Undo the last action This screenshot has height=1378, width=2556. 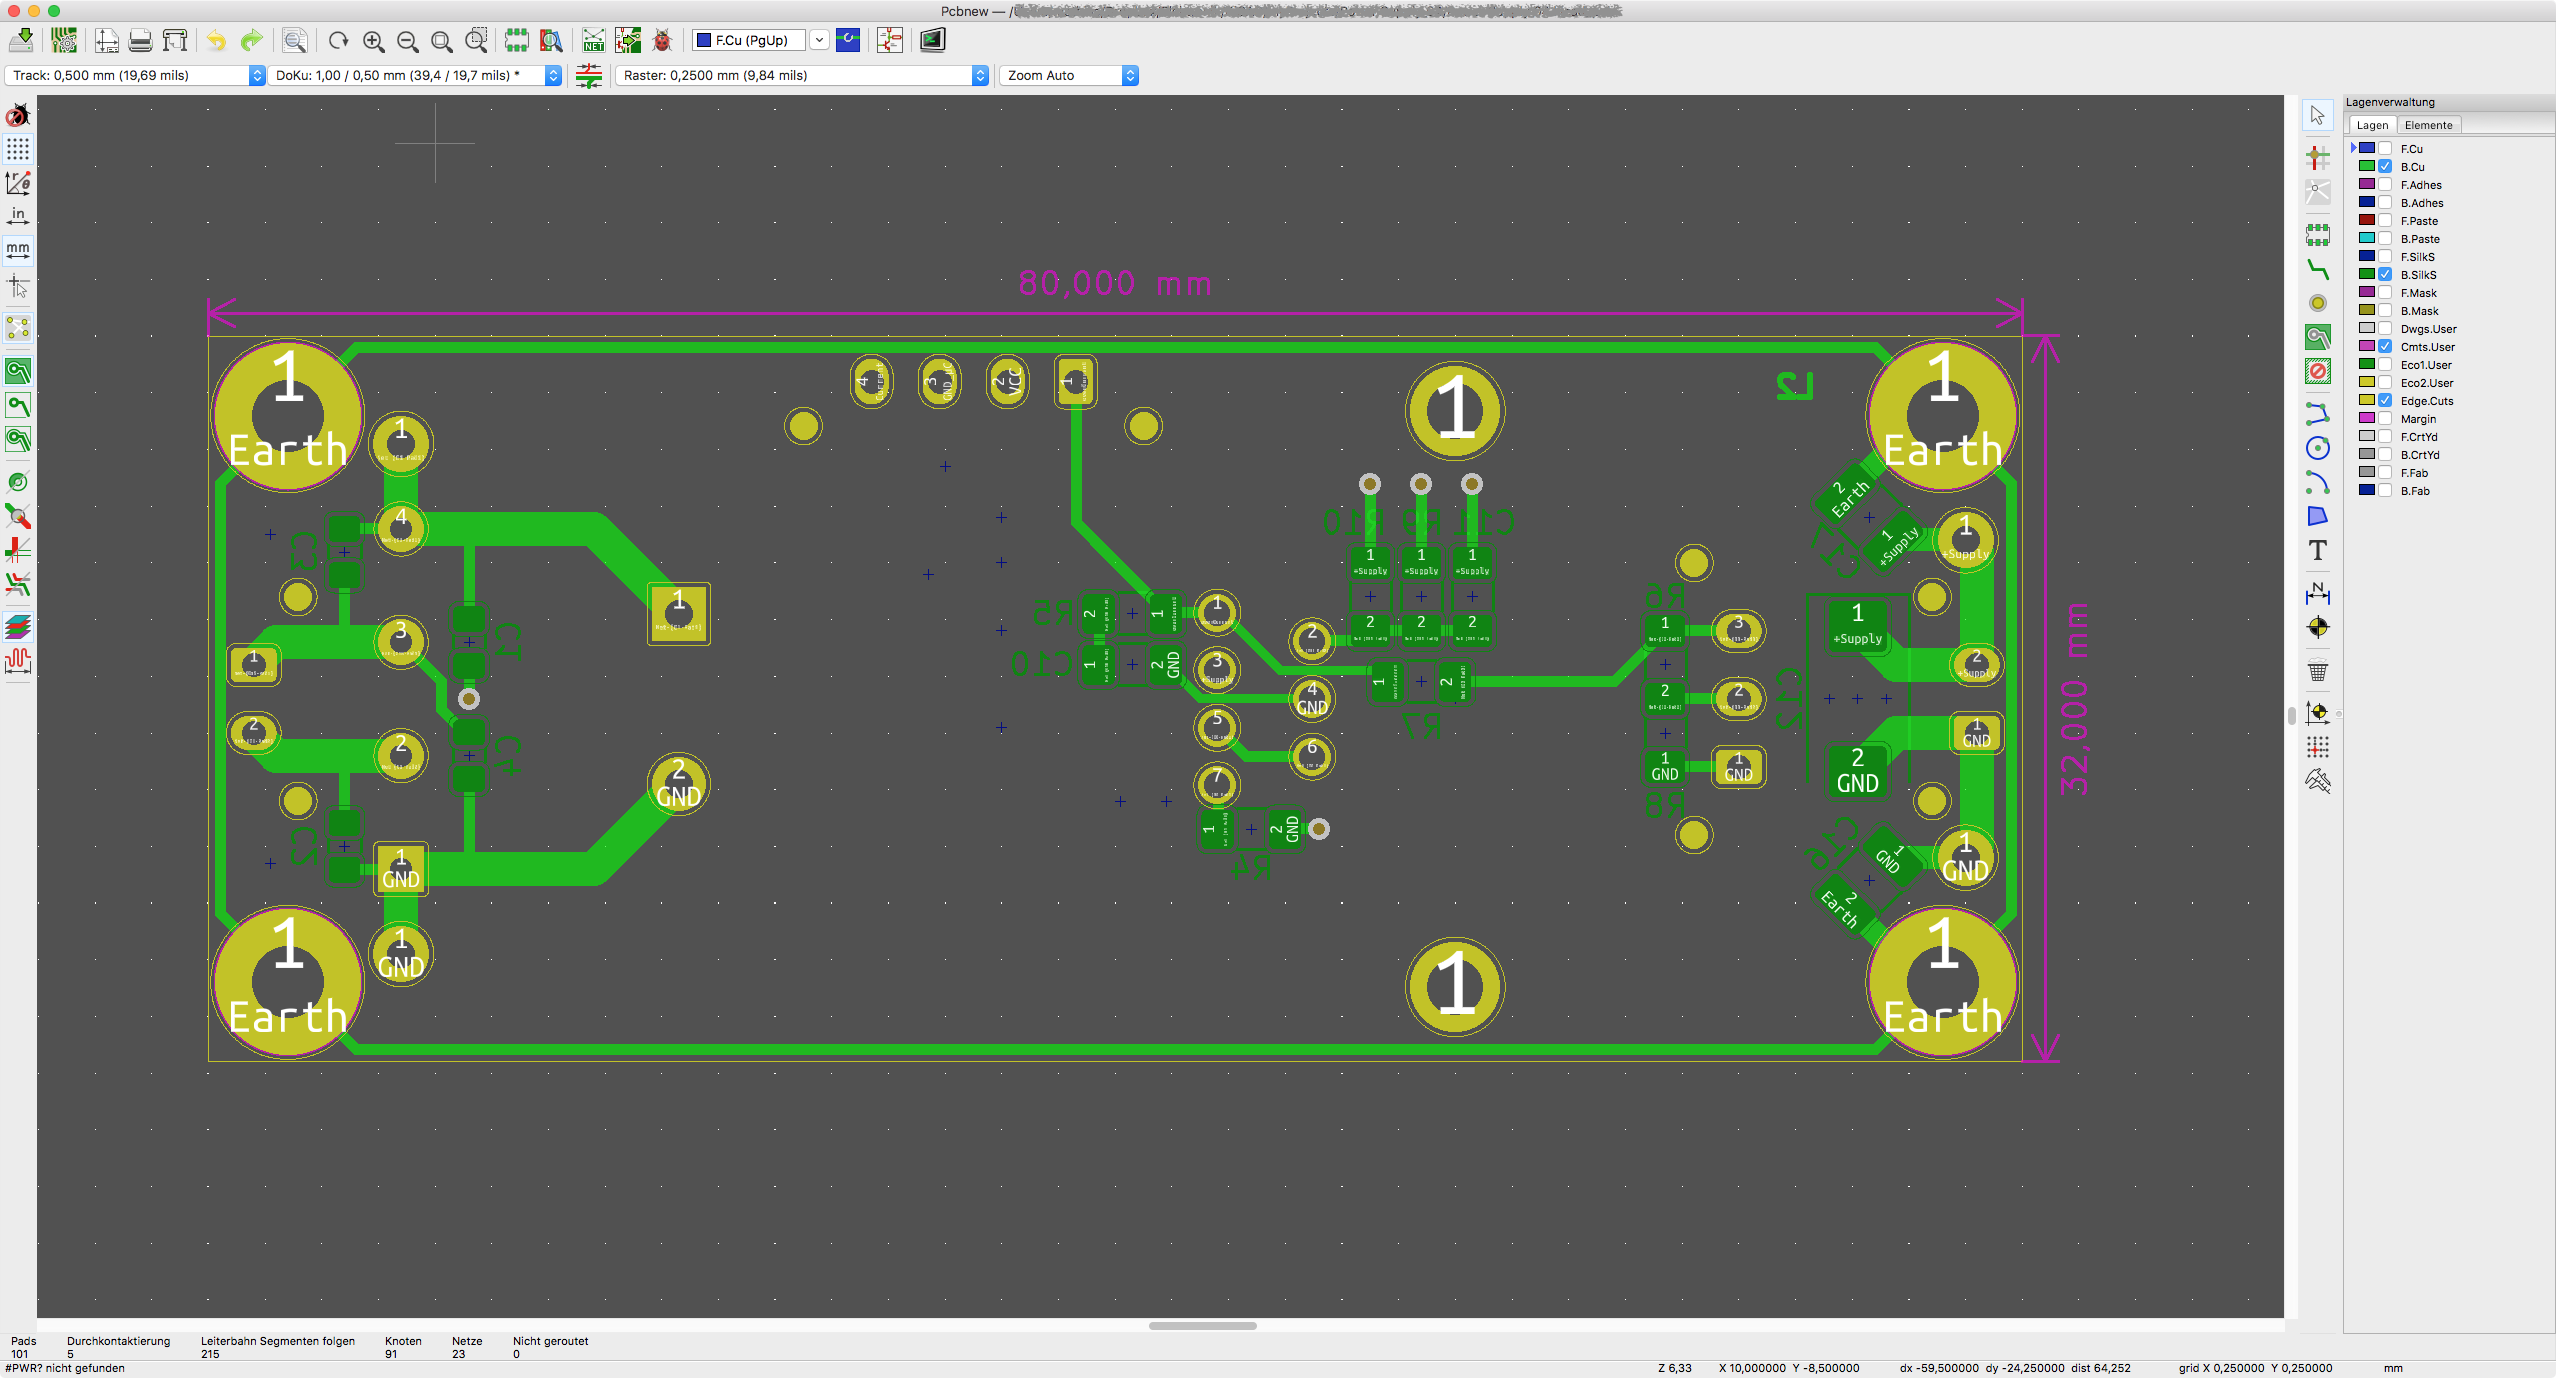point(216,40)
